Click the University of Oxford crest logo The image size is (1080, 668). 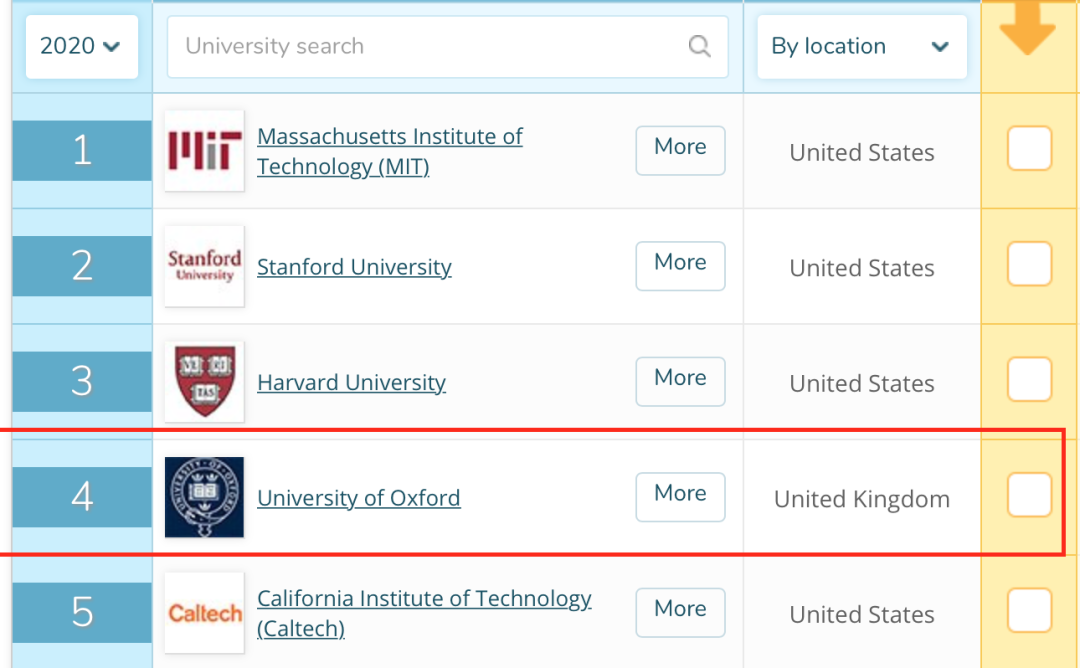click(x=204, y=497)
